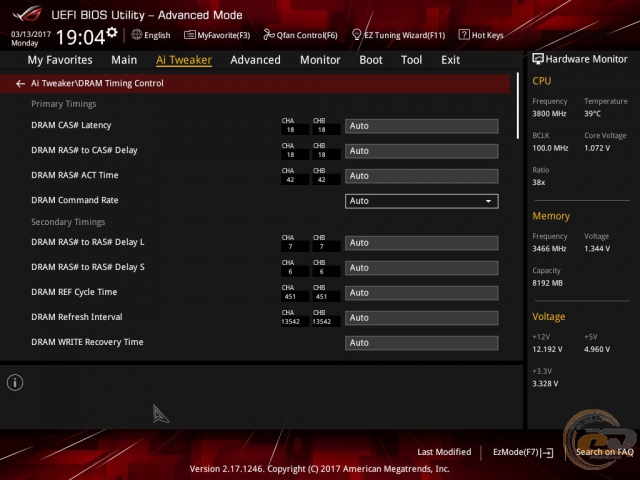Click CPU frequency 3800 MHz value
Screen dimensions: 640x480
549,113
